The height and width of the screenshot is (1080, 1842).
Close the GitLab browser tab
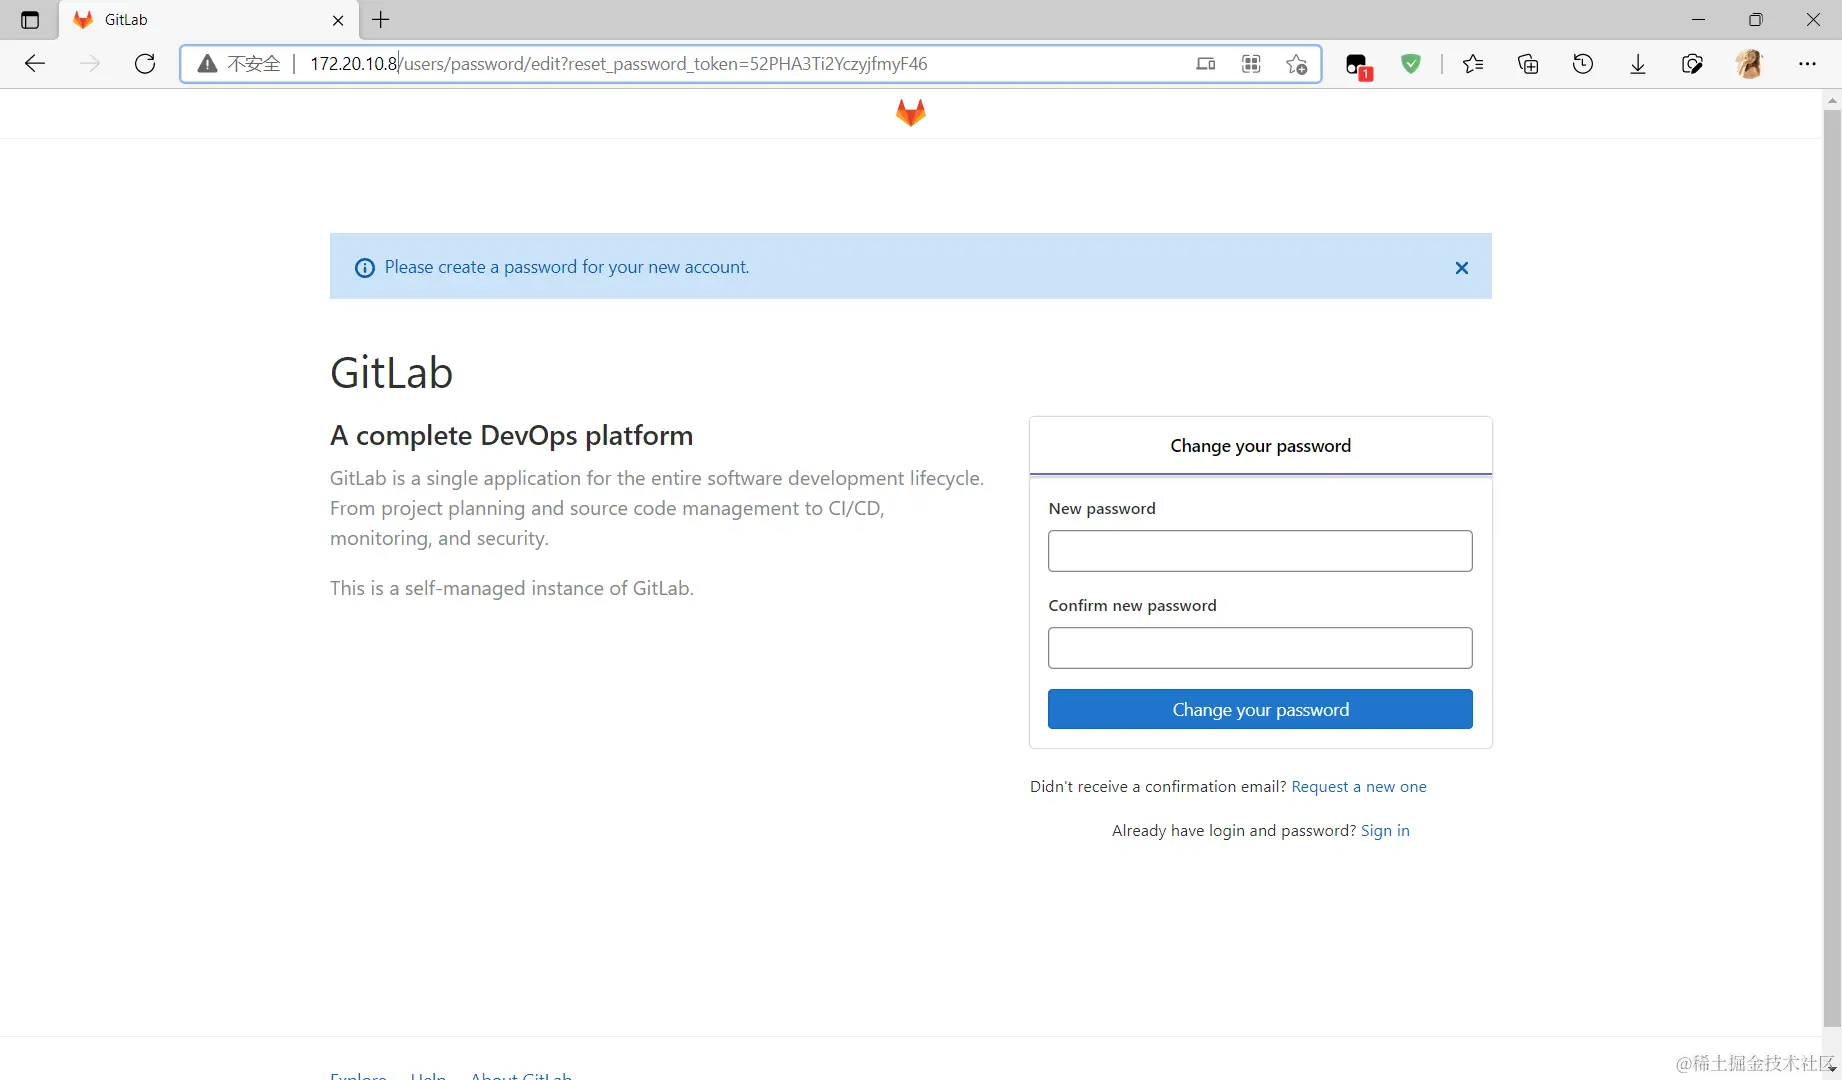(338, 20)
